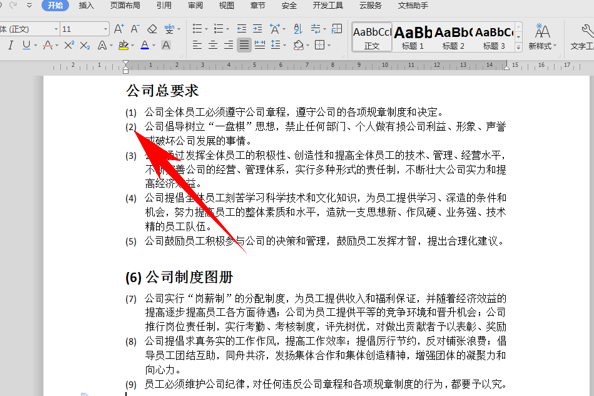
Task: Increase font size with the A+ icon
Action: pos(119,29)
